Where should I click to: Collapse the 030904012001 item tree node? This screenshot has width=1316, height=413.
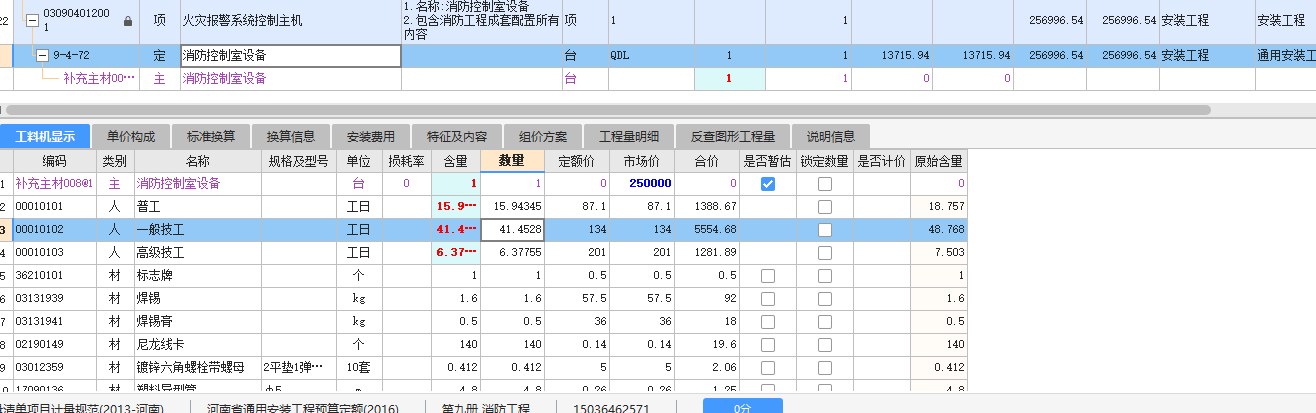[x=32, y=20]
